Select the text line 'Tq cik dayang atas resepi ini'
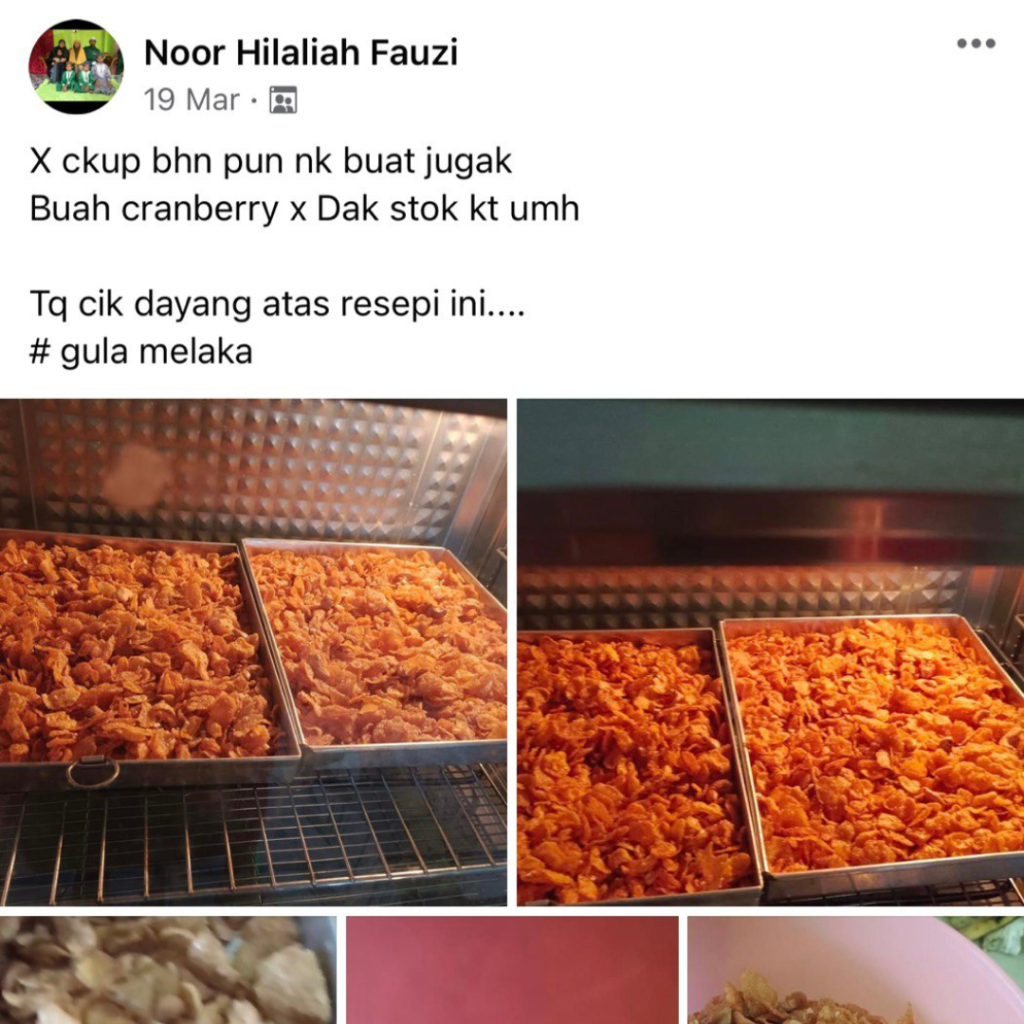Image resolution: width=1024 pixels, height=1024 pixels. coord(277,304)
